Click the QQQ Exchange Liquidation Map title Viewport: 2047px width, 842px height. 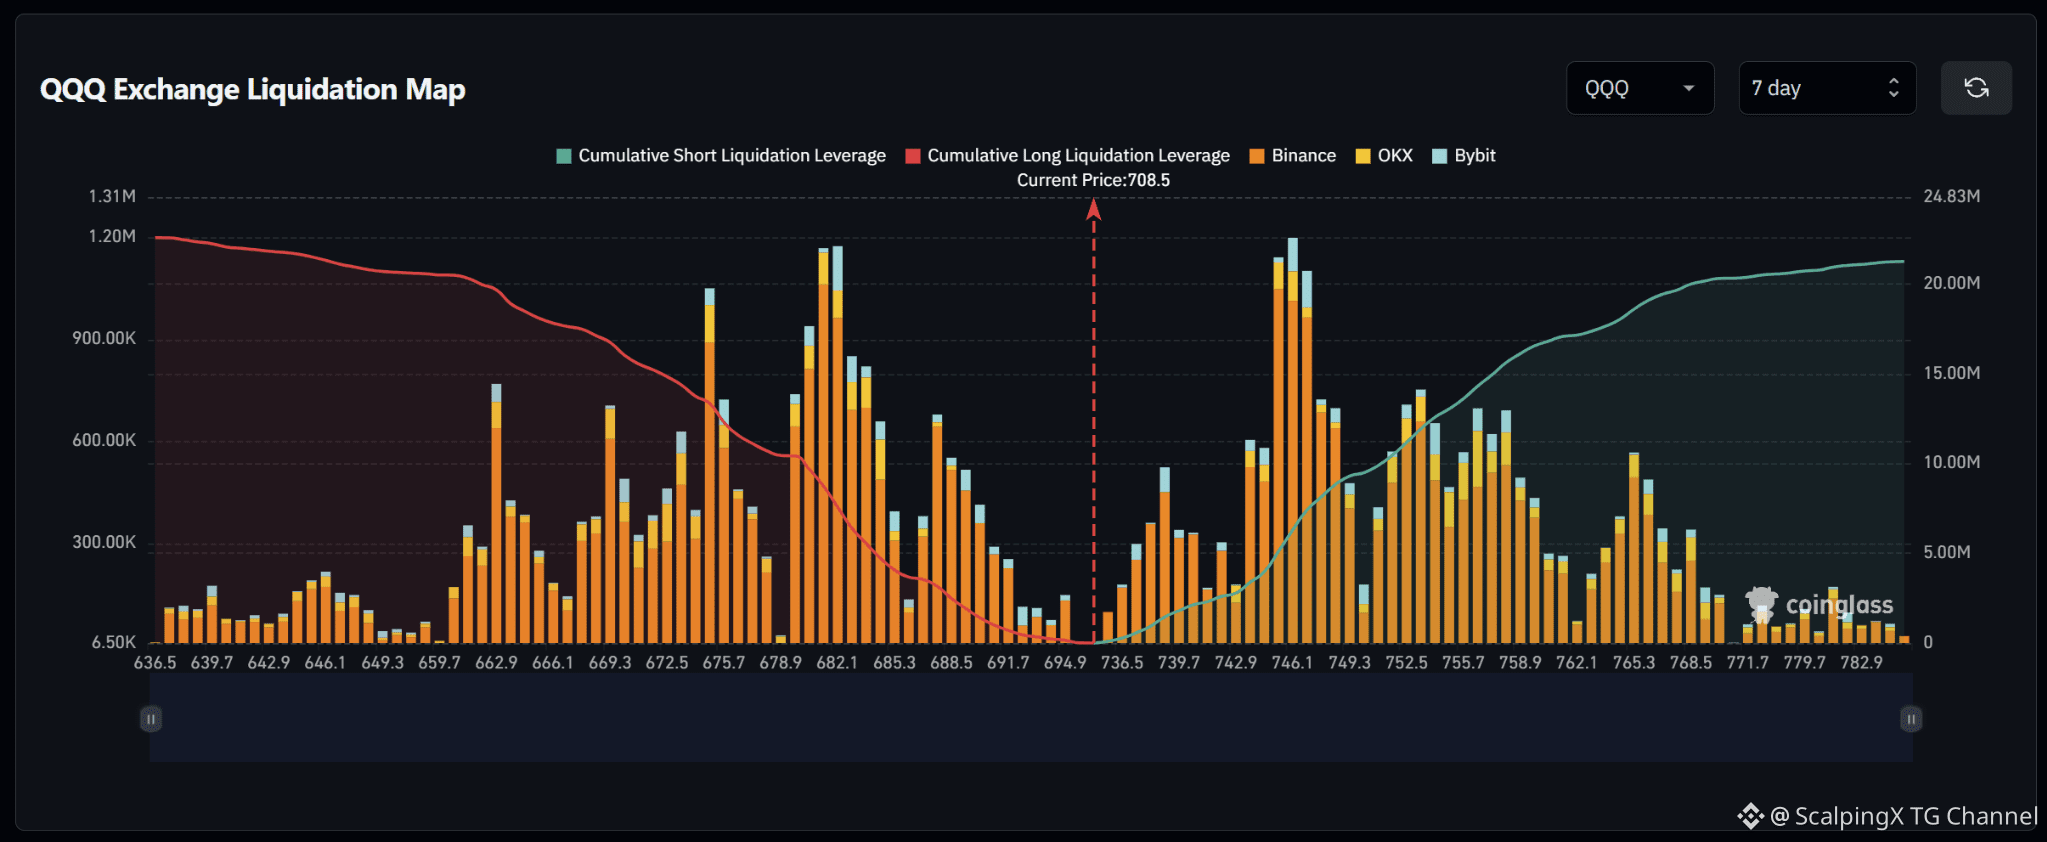253,90
